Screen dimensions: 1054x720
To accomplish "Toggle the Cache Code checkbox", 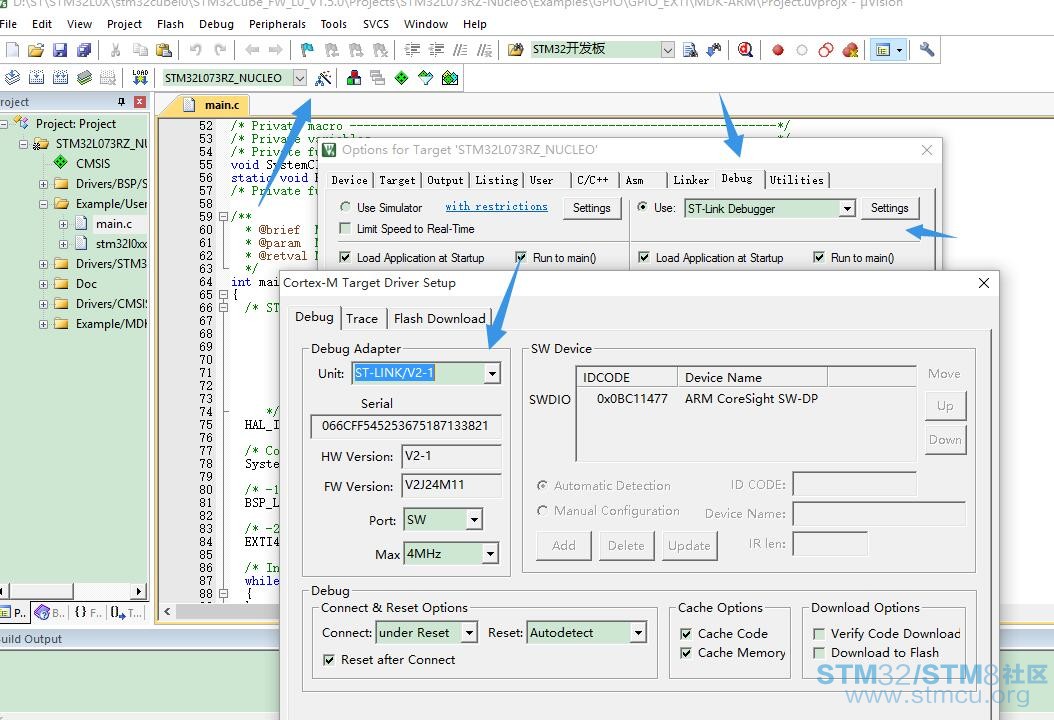I will (686, 633).
